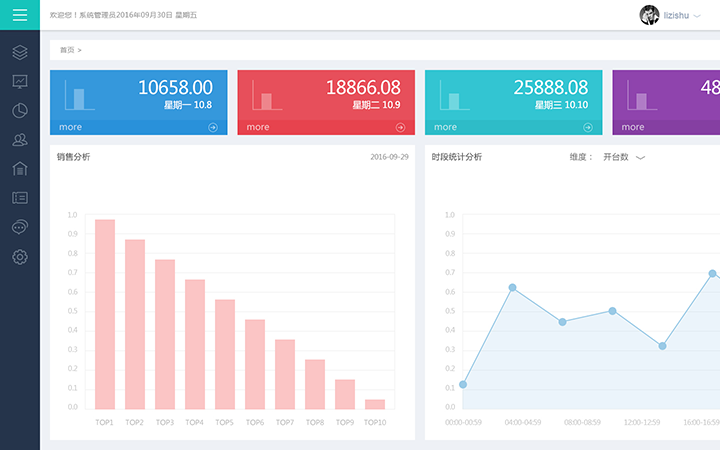Open the users group sidebar icon

(x=20, y=140)
